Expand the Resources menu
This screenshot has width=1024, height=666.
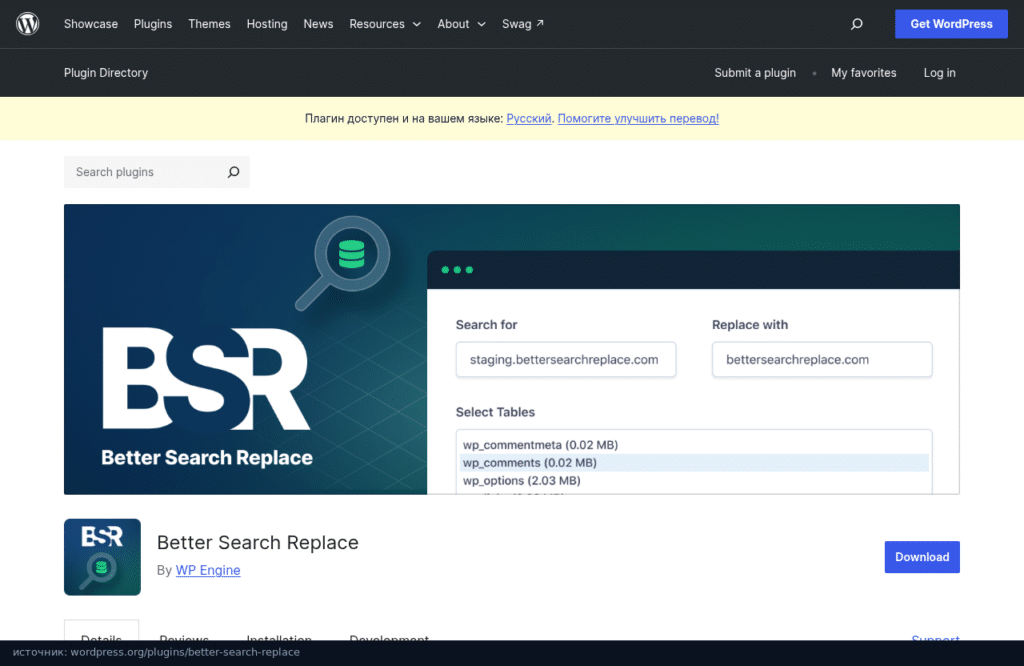click(385, 24)
